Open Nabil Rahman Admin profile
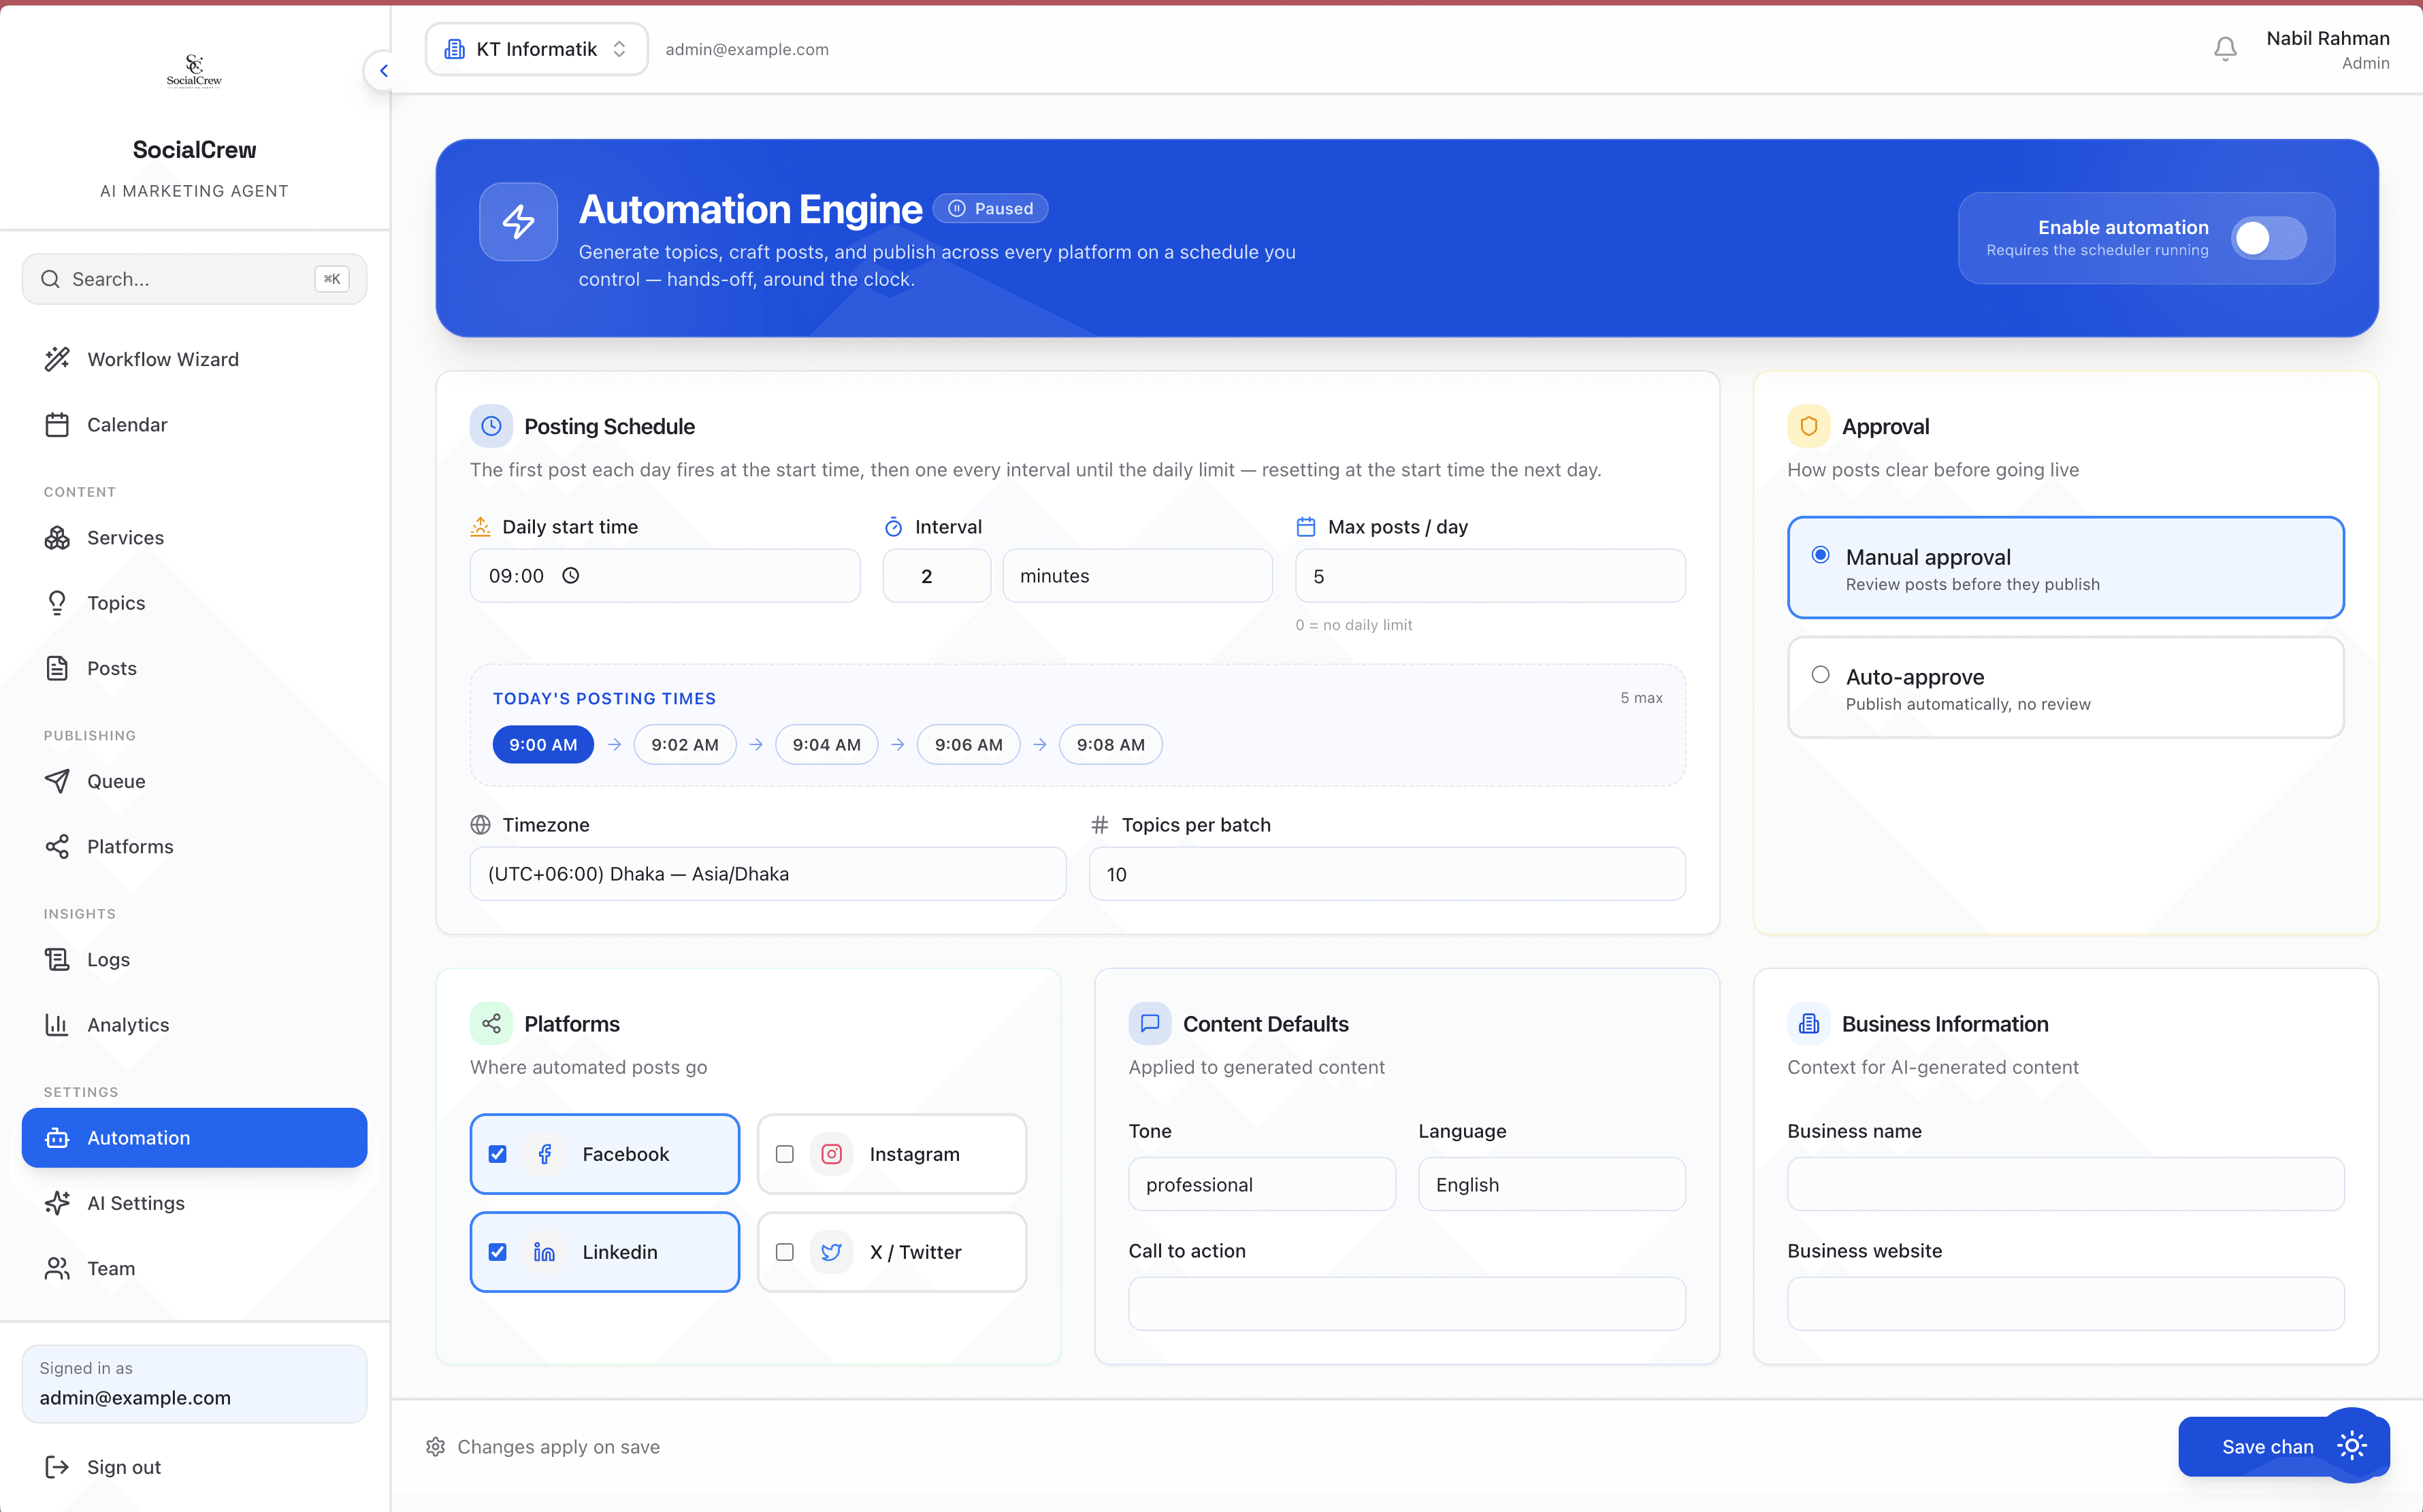Image resolution: width=2423 pixels, height=1512 pixels. pos(2327,49)
